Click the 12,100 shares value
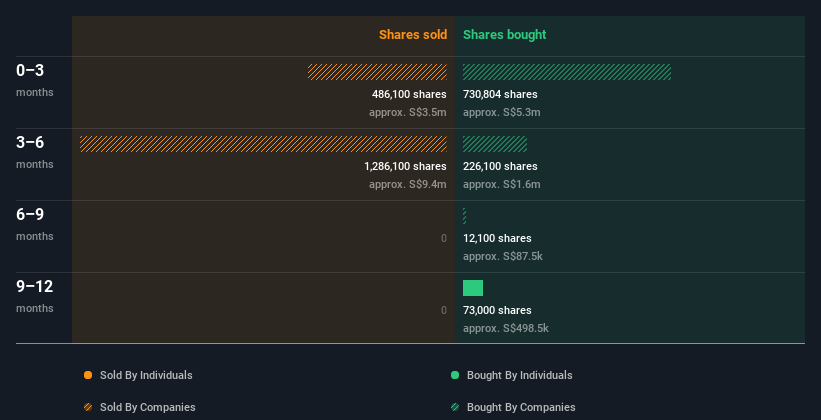Viewport: 821px width, 420px height. [x=497, y=238]
